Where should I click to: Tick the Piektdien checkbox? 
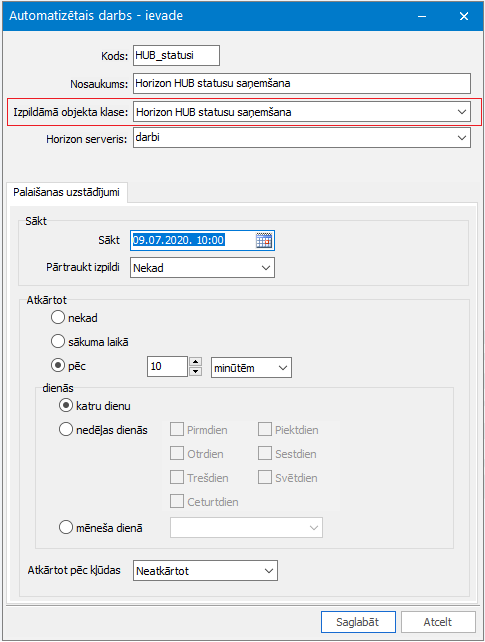(x=265, y=430)
